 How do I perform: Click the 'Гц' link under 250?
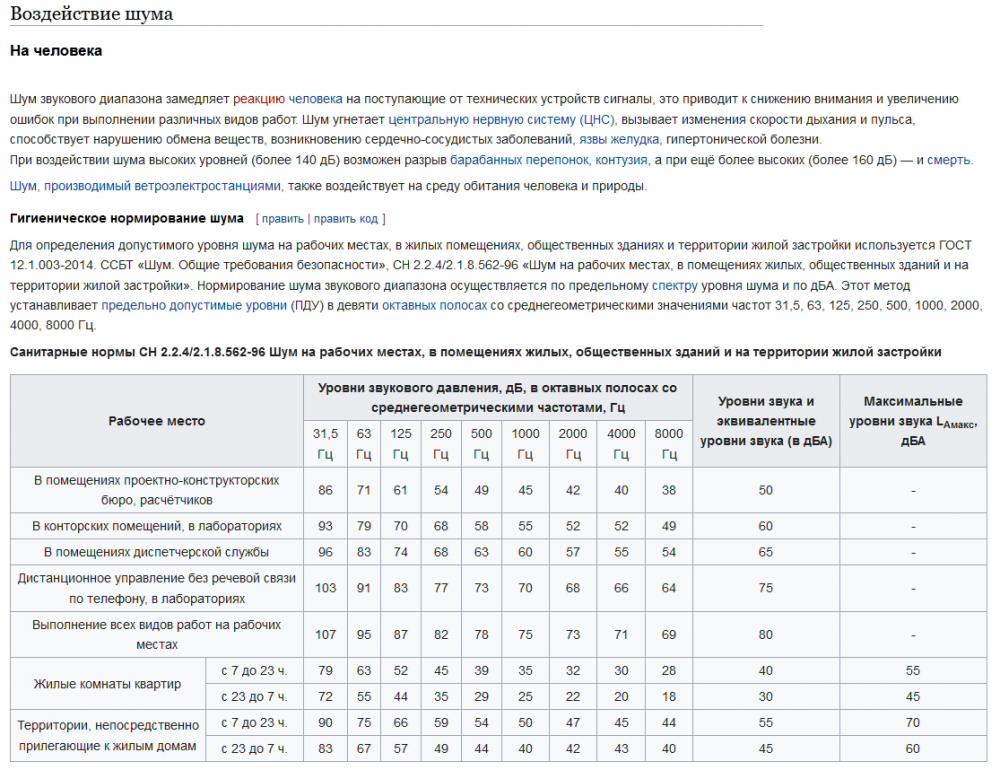(x=441, y=454)
